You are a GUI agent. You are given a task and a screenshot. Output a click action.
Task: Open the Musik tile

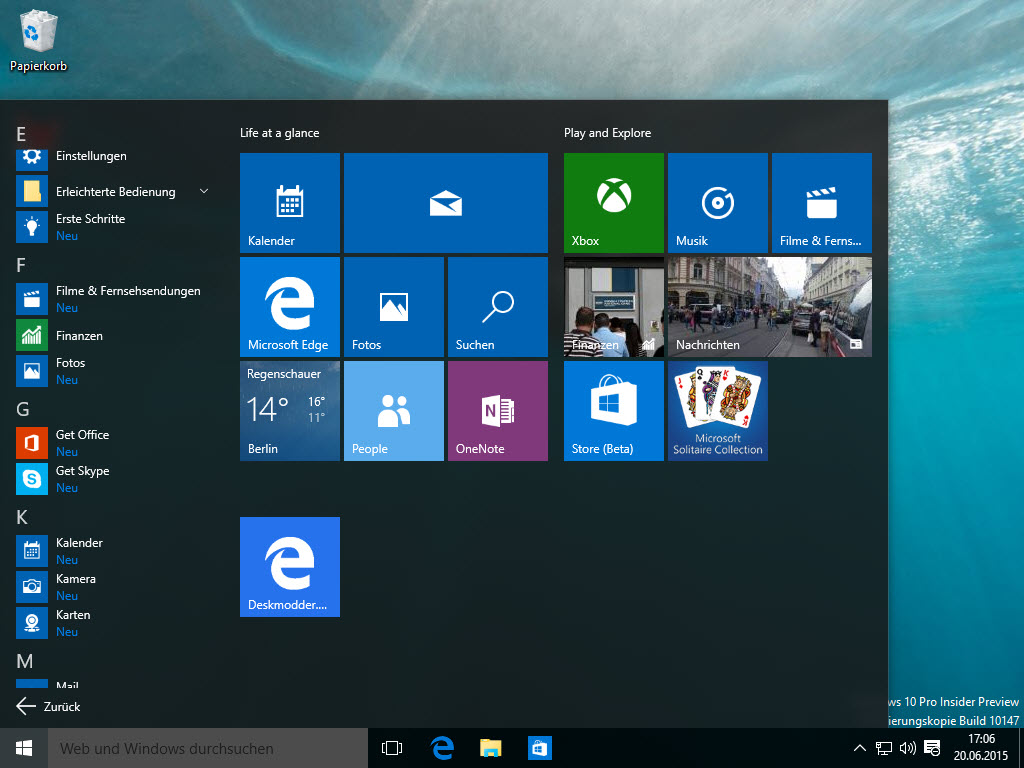718,202
